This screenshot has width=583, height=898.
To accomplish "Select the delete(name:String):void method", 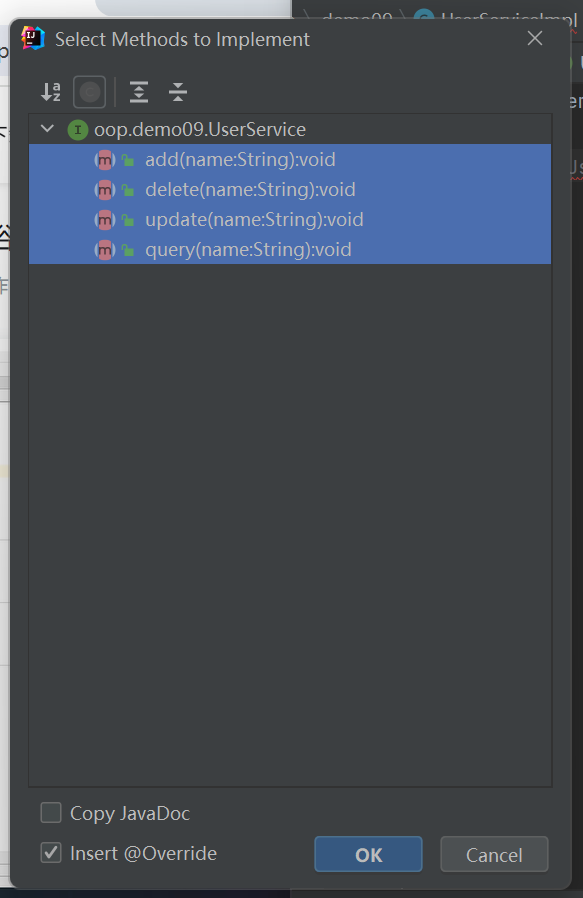I will (290, 190).
